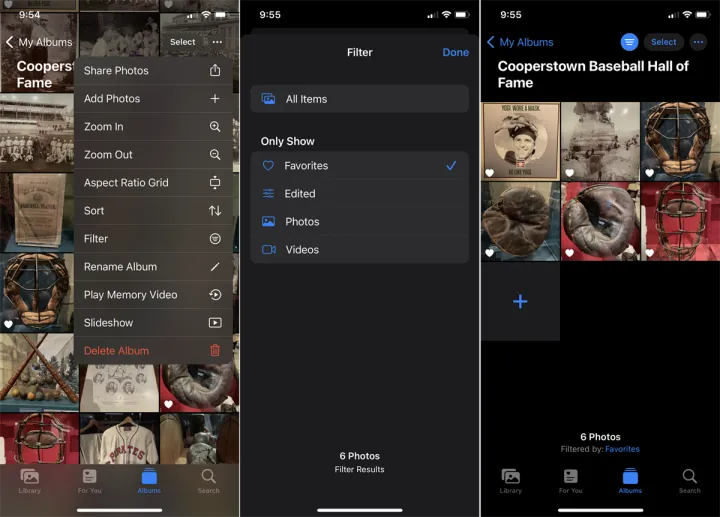Click the red trash icon for Delete Album

tap(215, 351)
